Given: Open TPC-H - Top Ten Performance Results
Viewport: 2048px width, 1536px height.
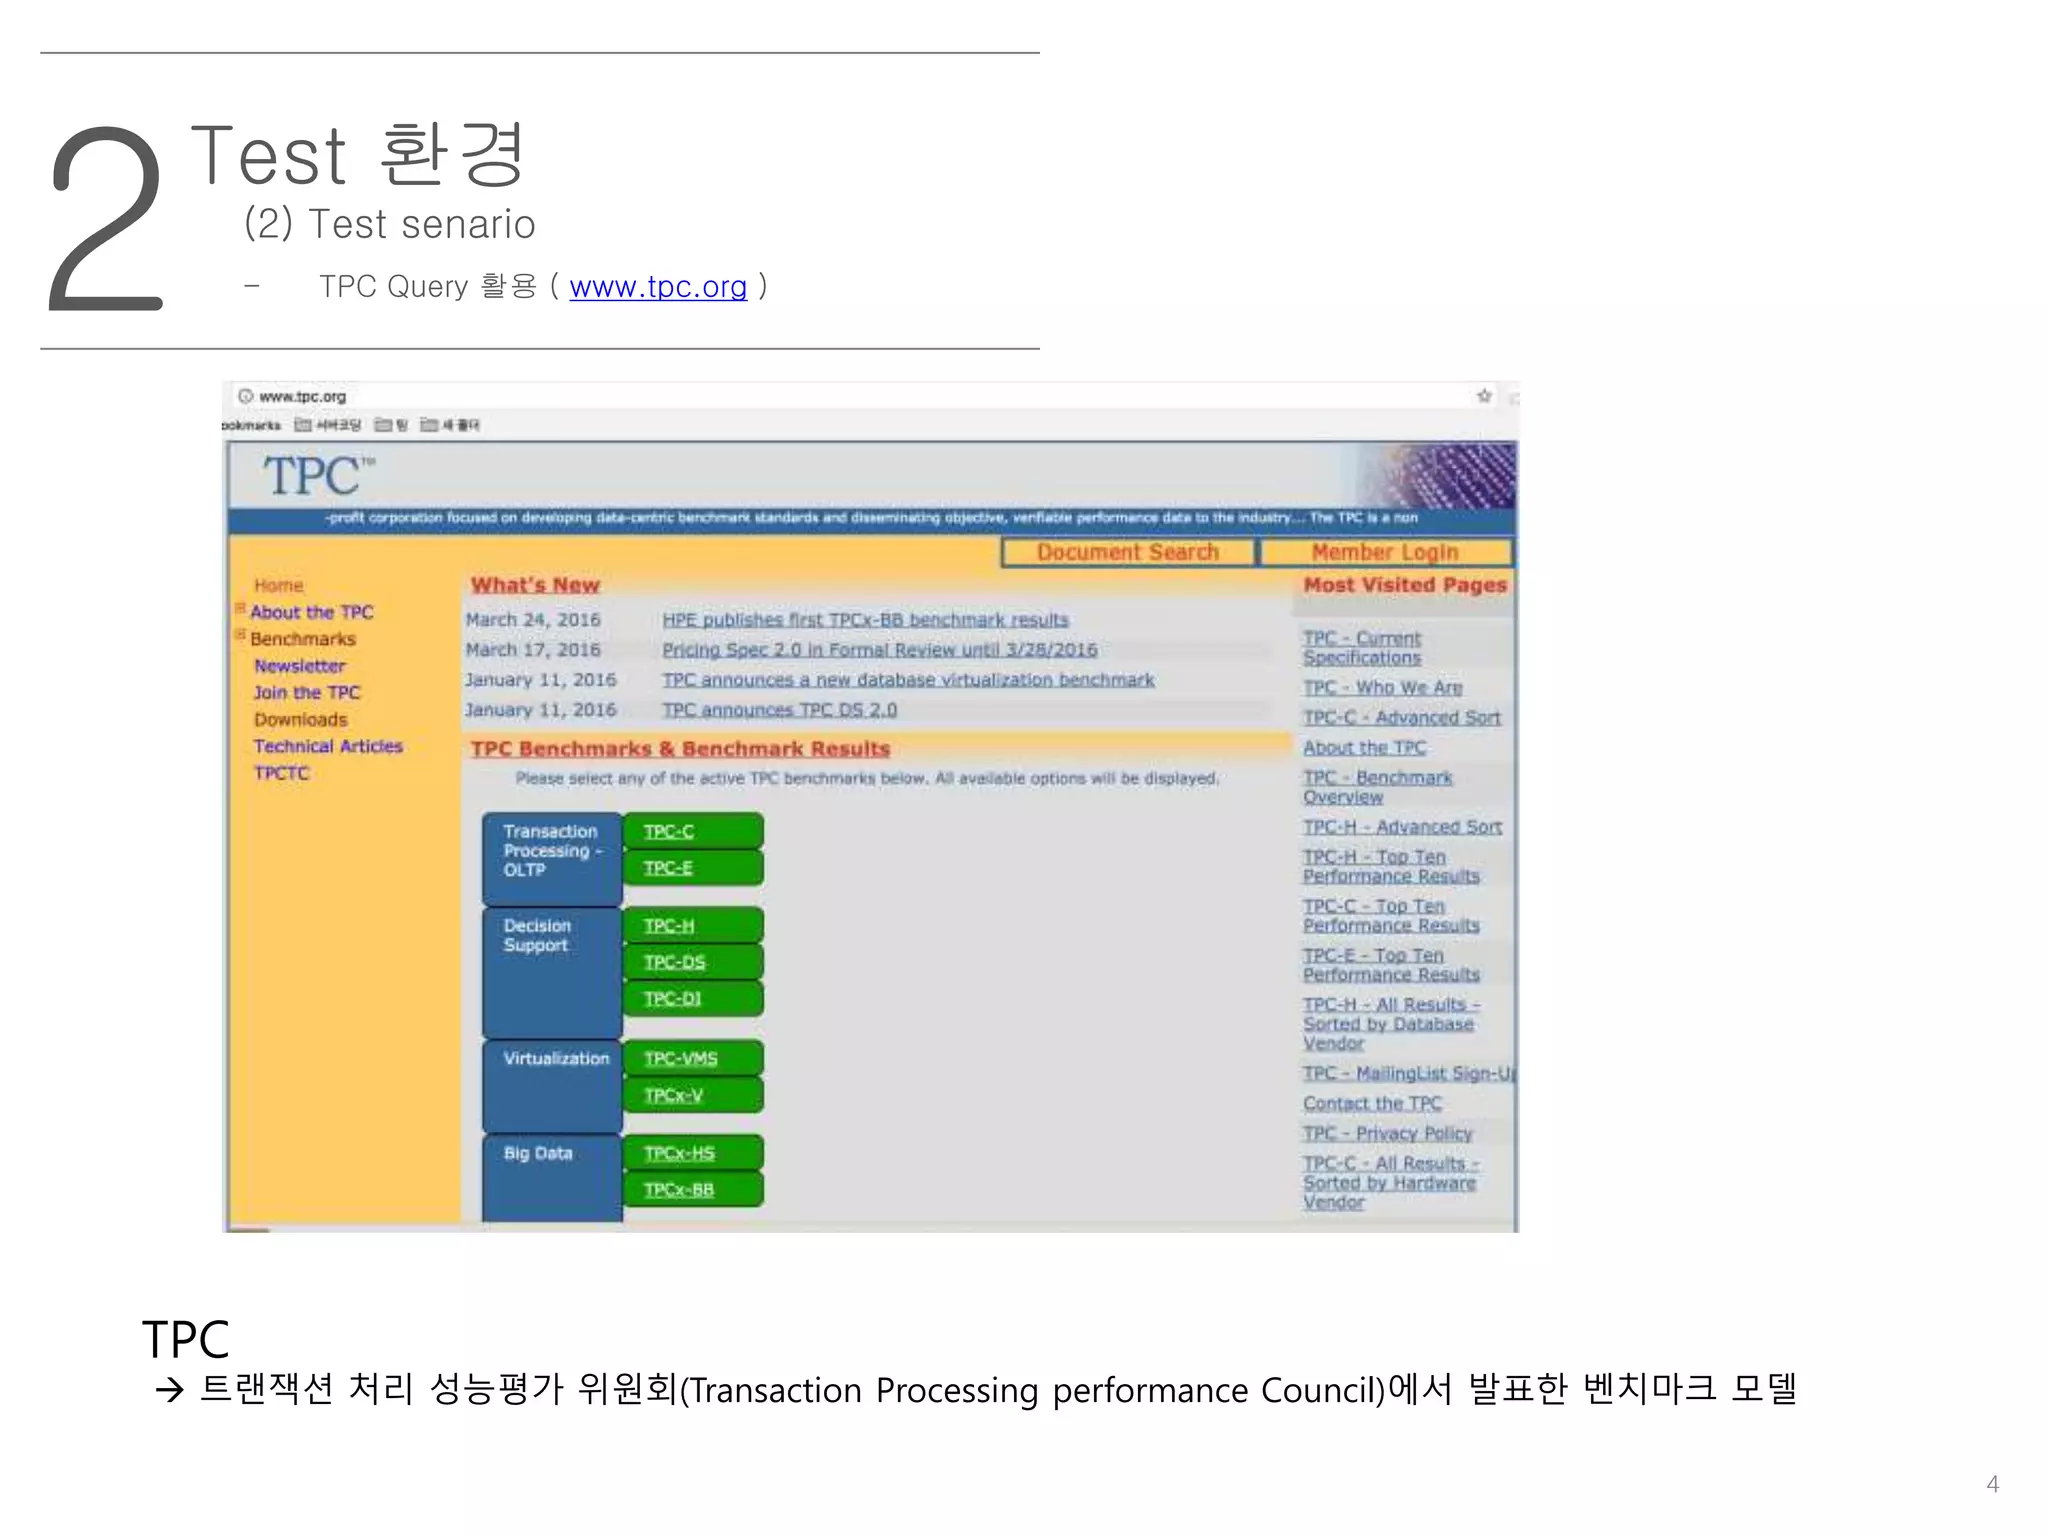Looking at the screenshot, I should click(1391, 866).
